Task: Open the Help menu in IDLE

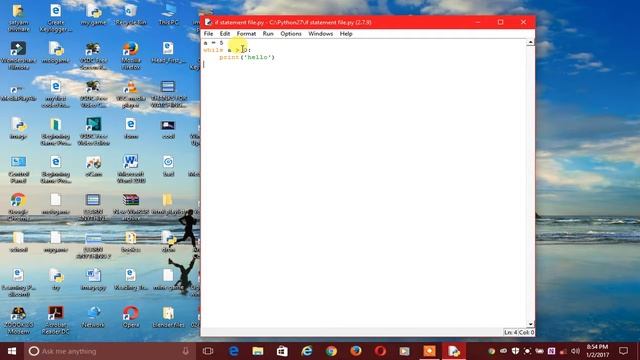Action: (346, 34)
